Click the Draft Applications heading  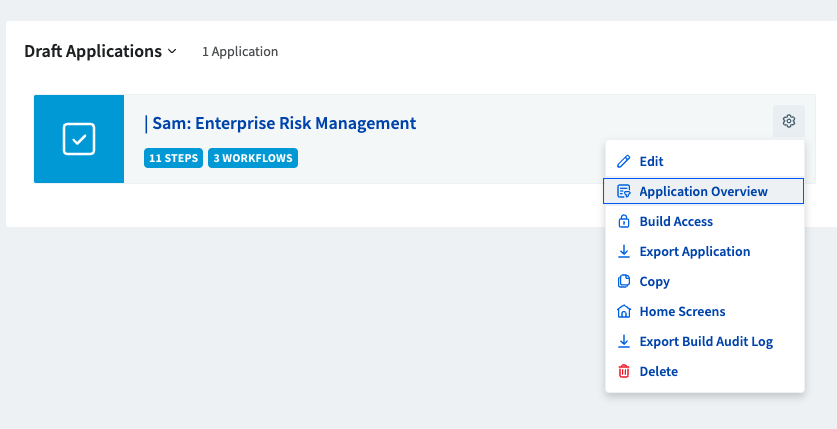[x=93, y=51]
